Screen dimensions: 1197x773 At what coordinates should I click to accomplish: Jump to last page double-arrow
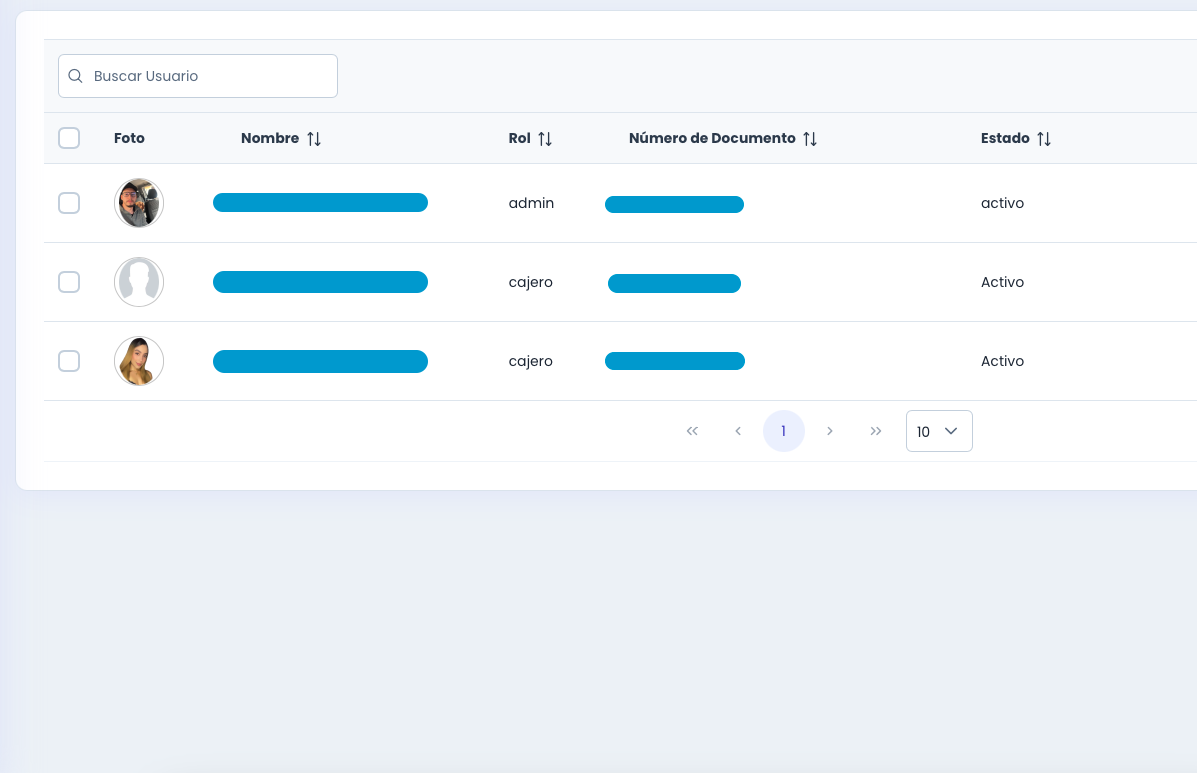pyautogui.click(x=876, y=431)
